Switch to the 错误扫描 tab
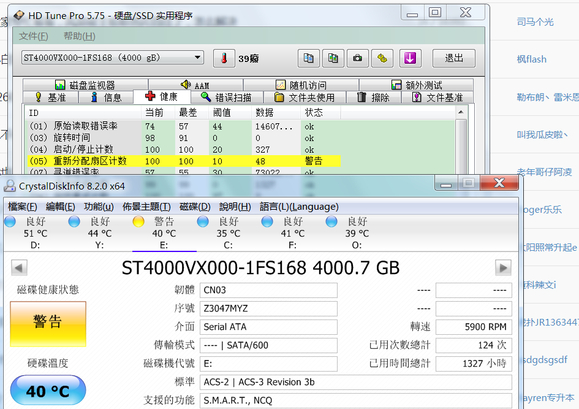 click(x=227, y=97)
